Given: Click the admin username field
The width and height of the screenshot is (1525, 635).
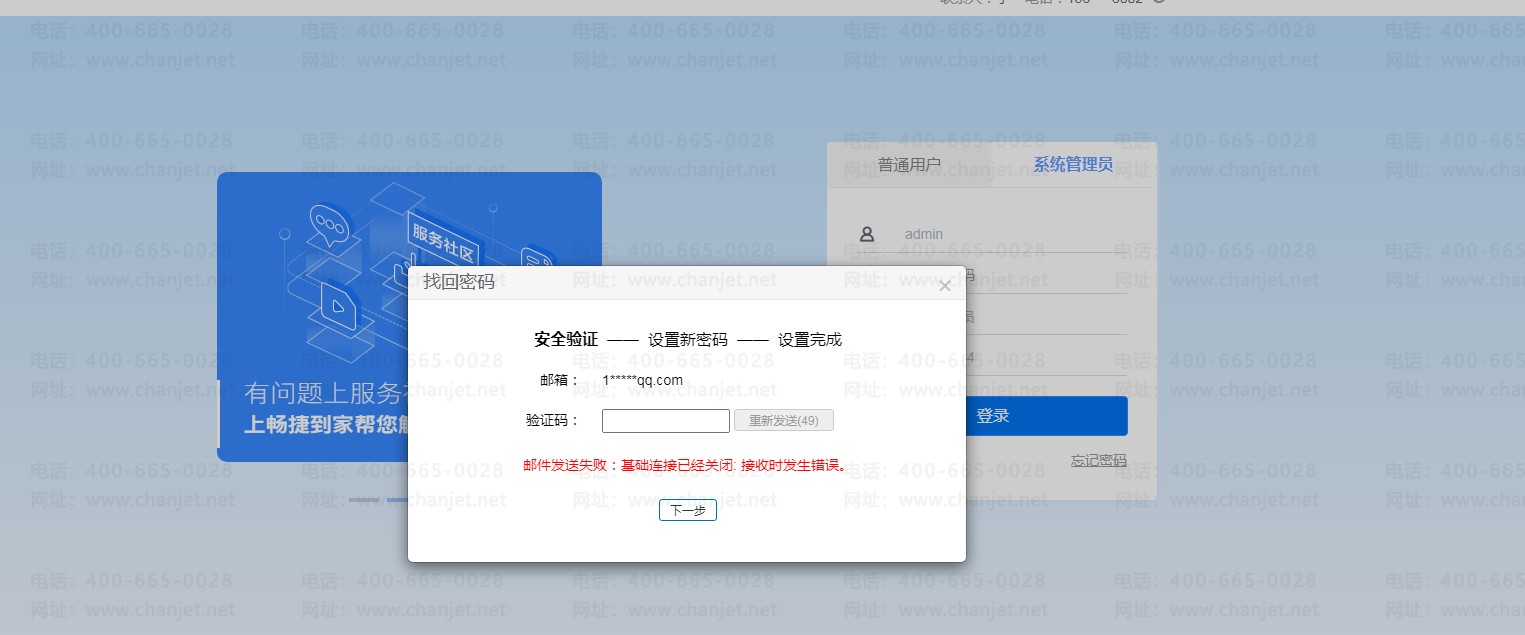Looking at the screenshot, I should click(1010, 234).
